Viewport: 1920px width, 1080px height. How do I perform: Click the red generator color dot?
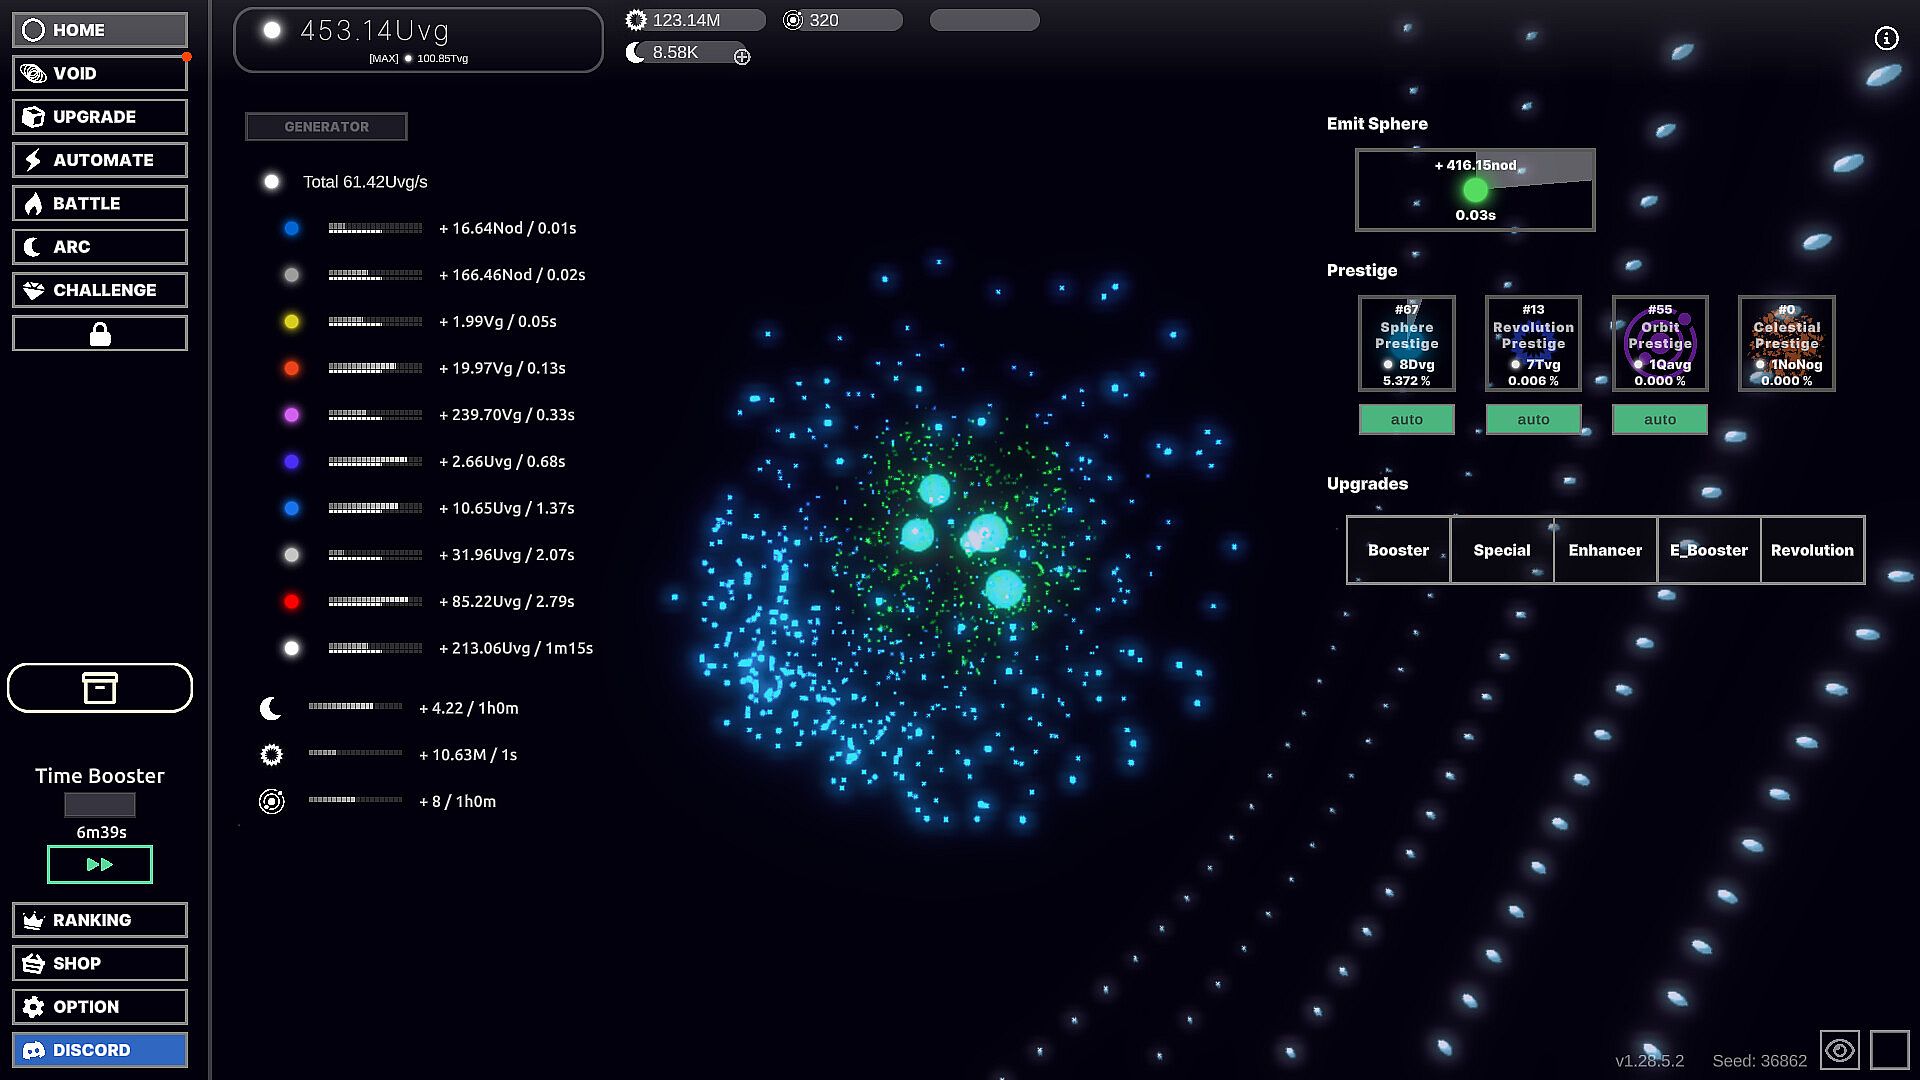coord(291,601)
